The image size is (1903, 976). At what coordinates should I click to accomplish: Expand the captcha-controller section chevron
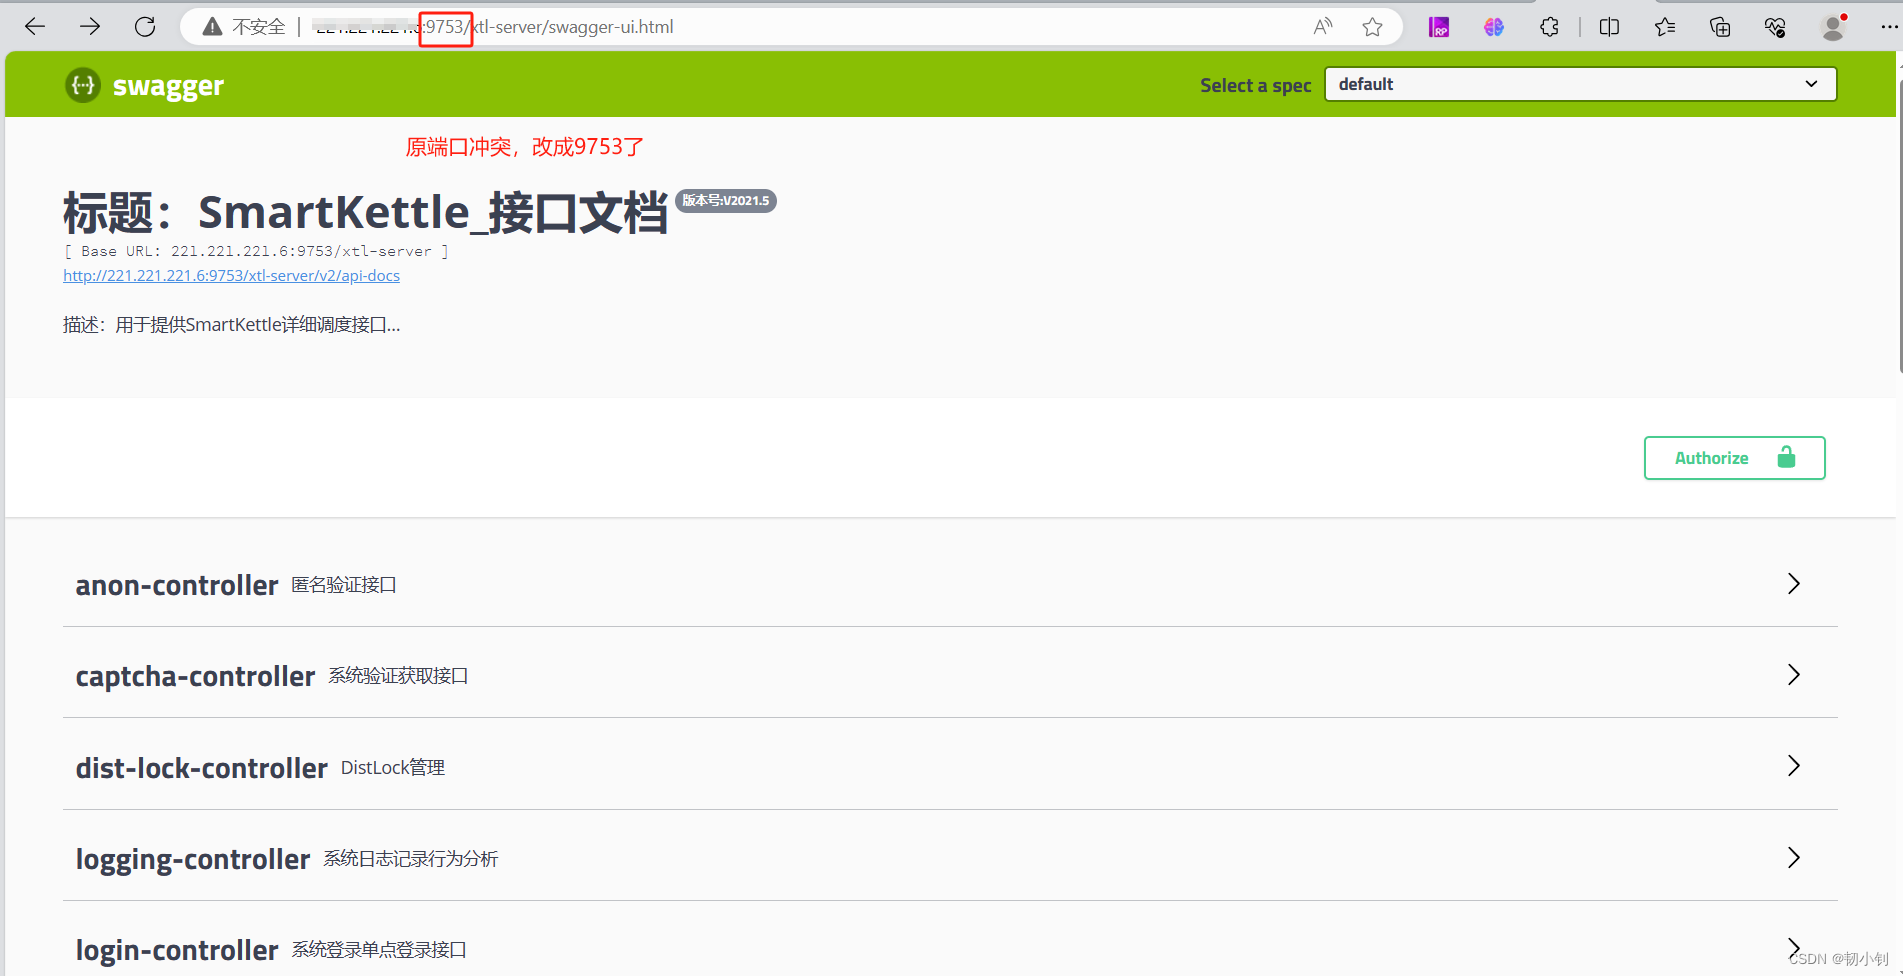1793,675
